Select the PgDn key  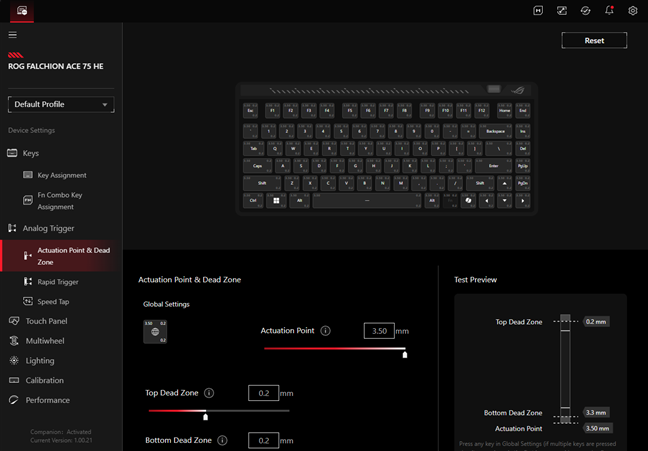[x=523, y=183]
